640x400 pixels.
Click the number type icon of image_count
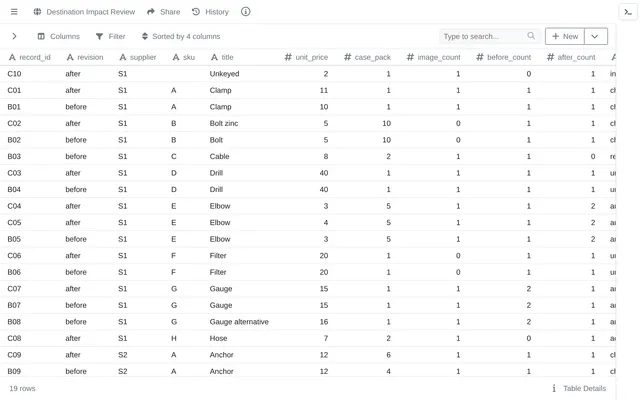coord(410,57)
